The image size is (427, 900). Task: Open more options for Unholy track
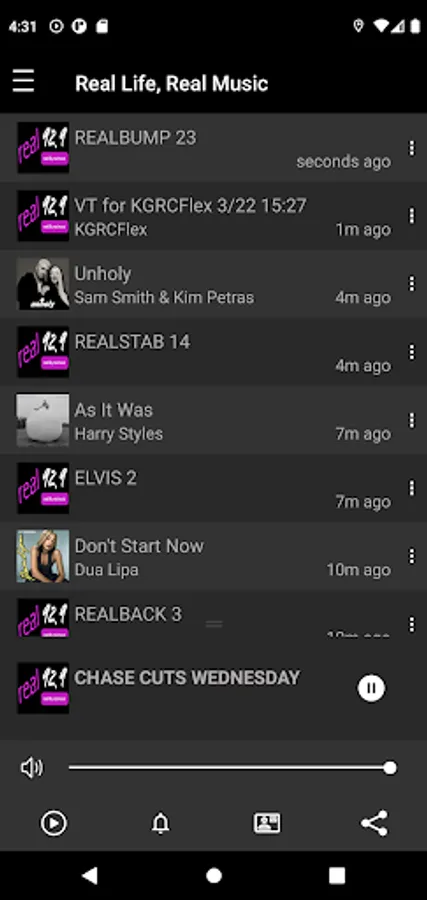click(x=411, y=284)
